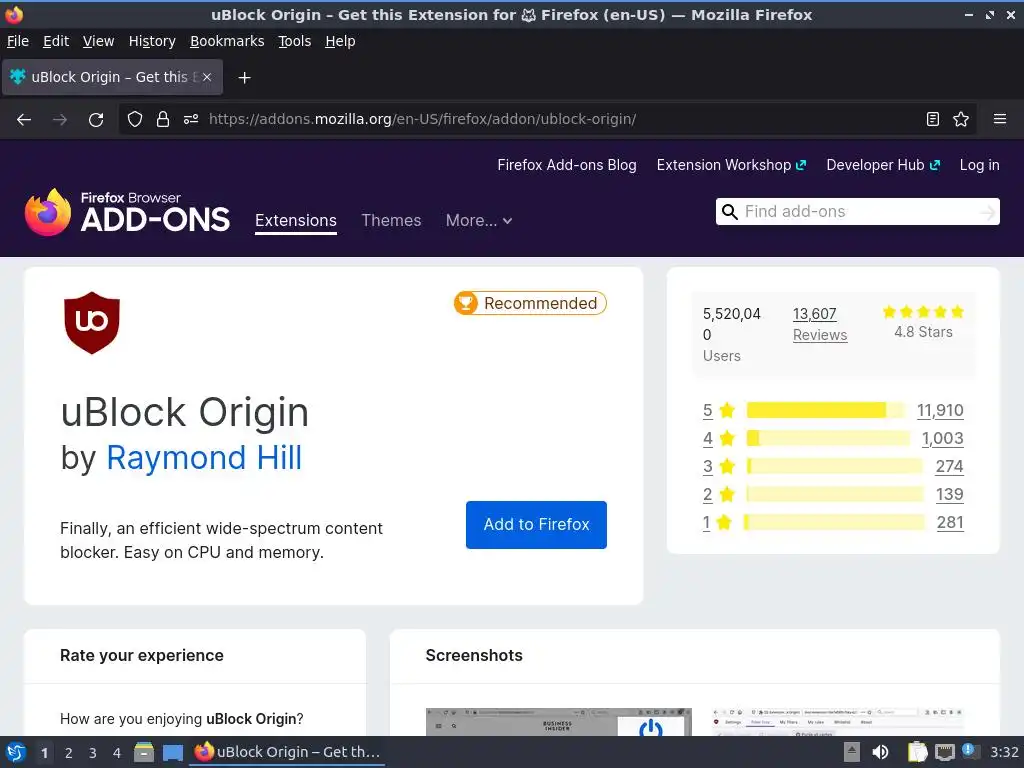Click show desktop icon in taskbar
This screenshot has width=1024, height=768.
(173, 753)
